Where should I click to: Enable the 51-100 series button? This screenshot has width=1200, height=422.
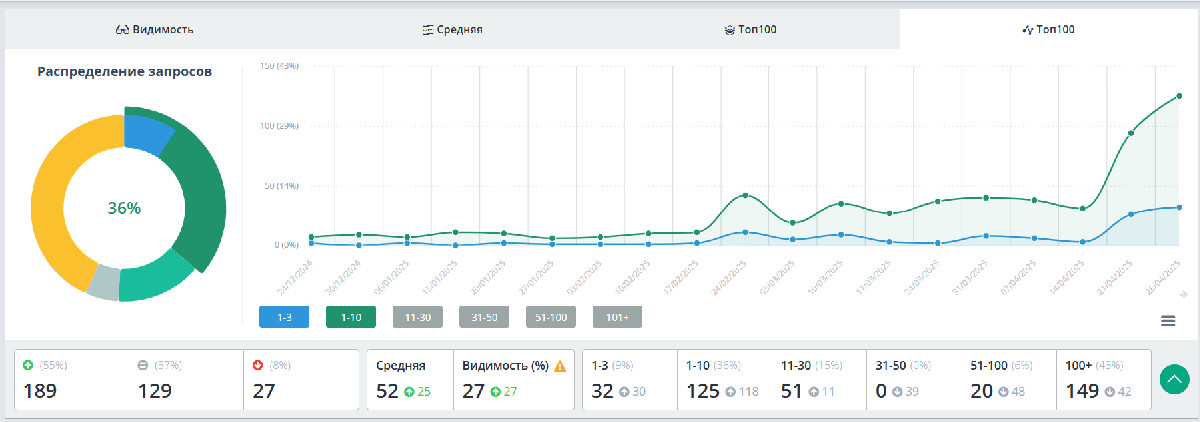pos(551,317)
